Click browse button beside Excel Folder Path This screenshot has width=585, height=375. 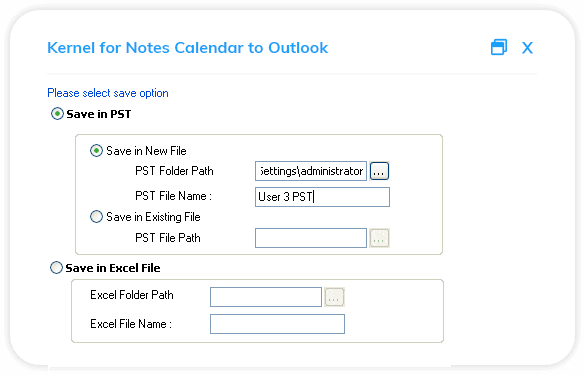point(334,297)
